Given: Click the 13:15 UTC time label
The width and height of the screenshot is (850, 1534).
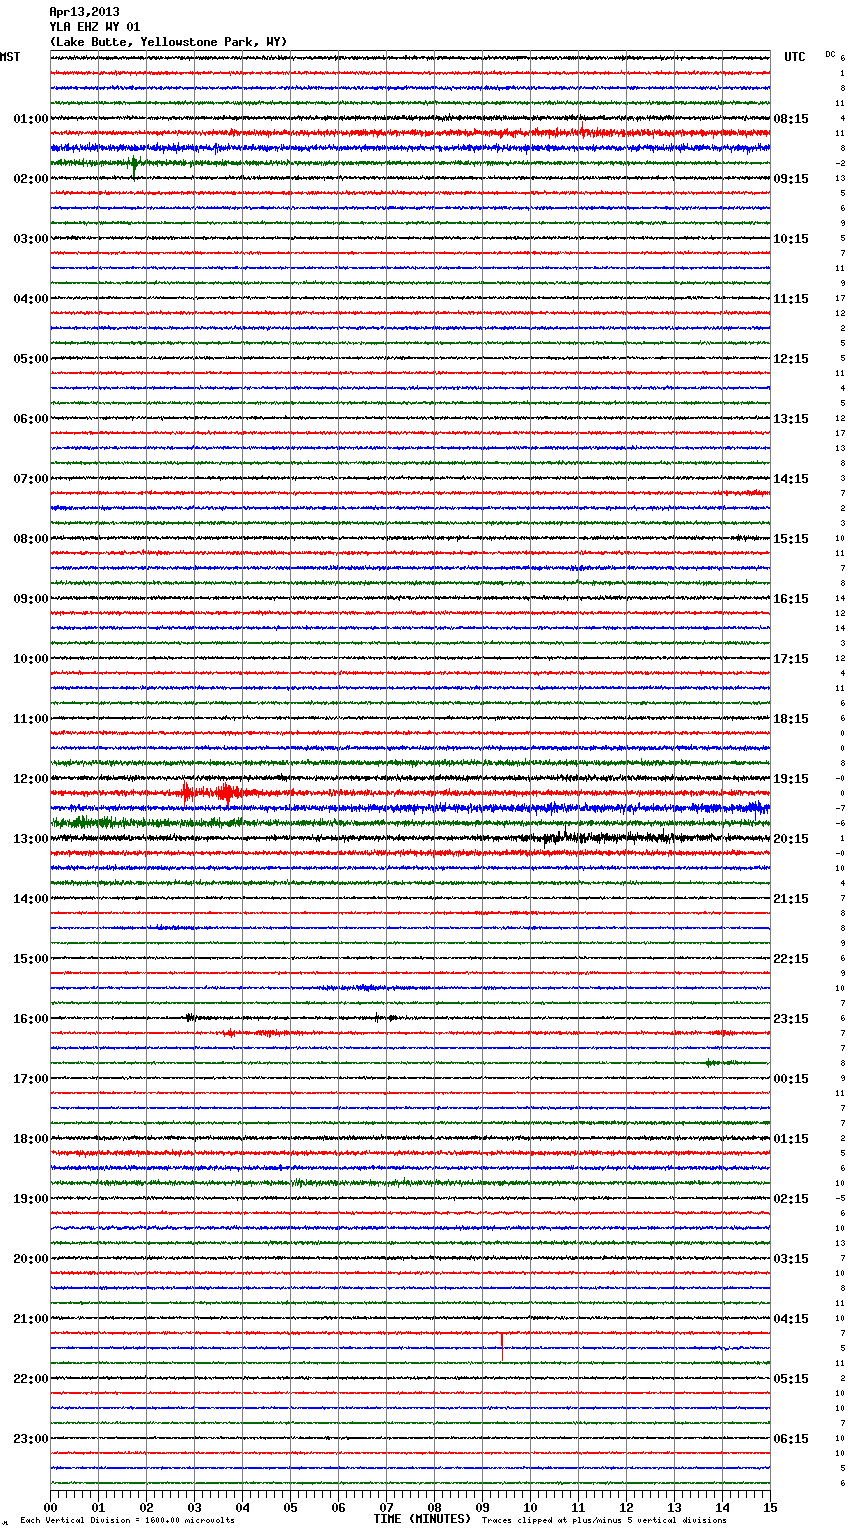Looking at the screenshot, I should (791, 419).
